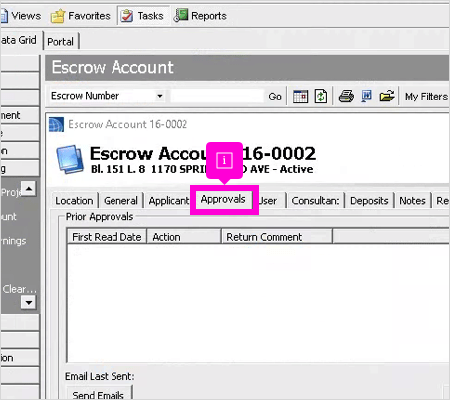Click the pink info callout icon
This screenshot has height=400, width=450.
point(224,160)
